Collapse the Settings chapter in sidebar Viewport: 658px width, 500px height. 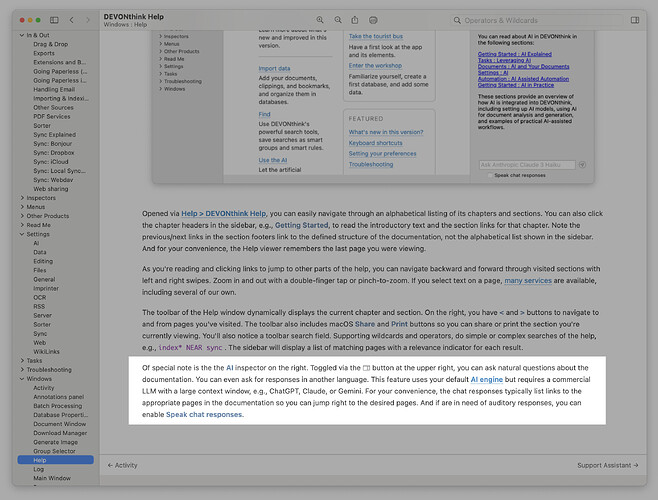coord(20,234)
